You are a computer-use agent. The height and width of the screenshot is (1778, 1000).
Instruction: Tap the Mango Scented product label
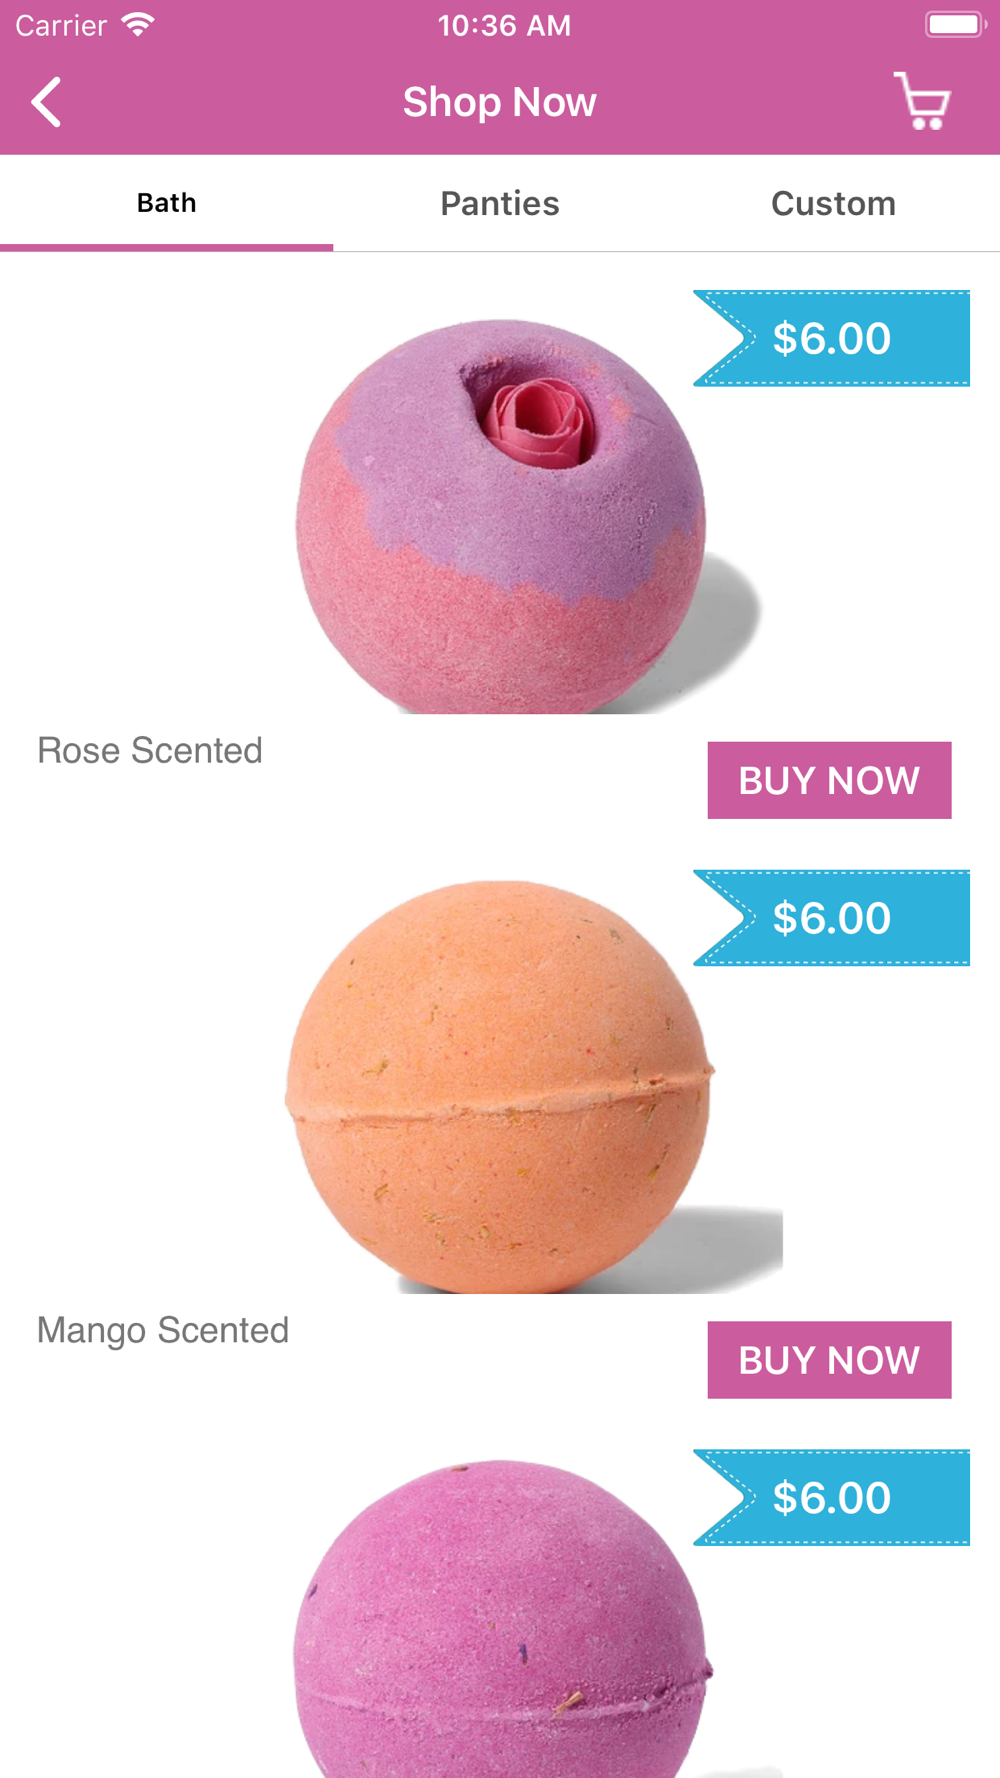pyautogui.click(x=163, y=1331)
